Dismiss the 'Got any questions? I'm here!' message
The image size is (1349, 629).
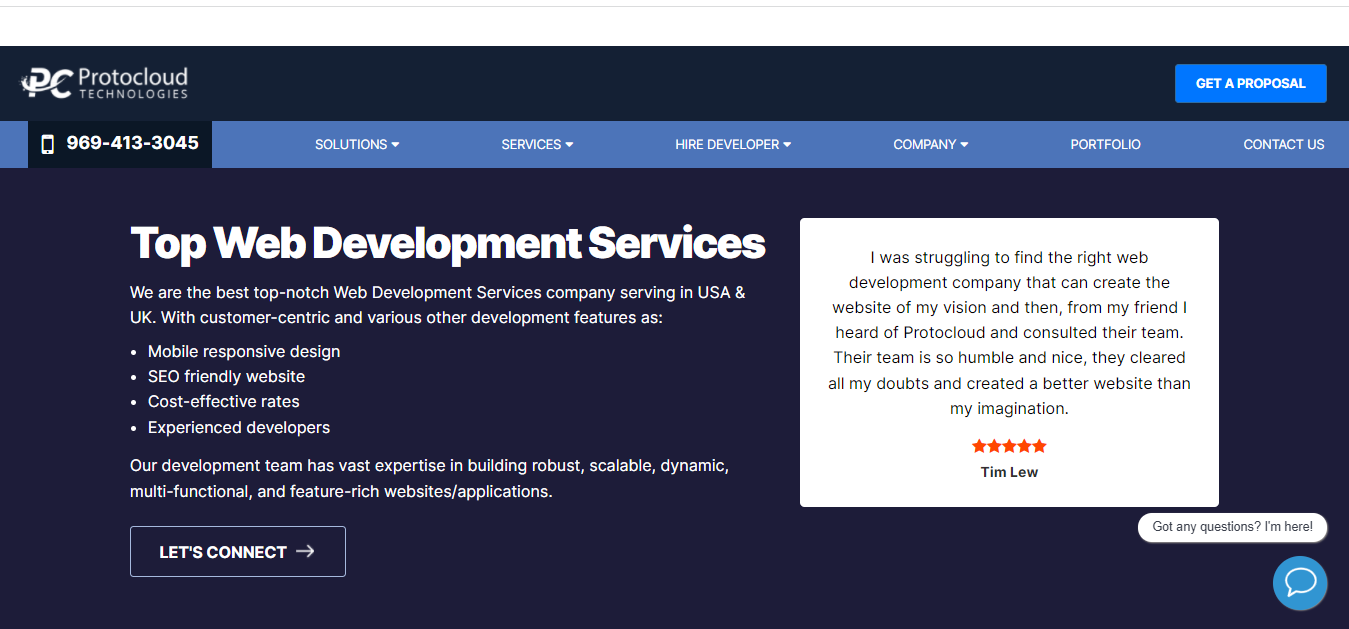pyautogui.click(x=1232, y=527)
